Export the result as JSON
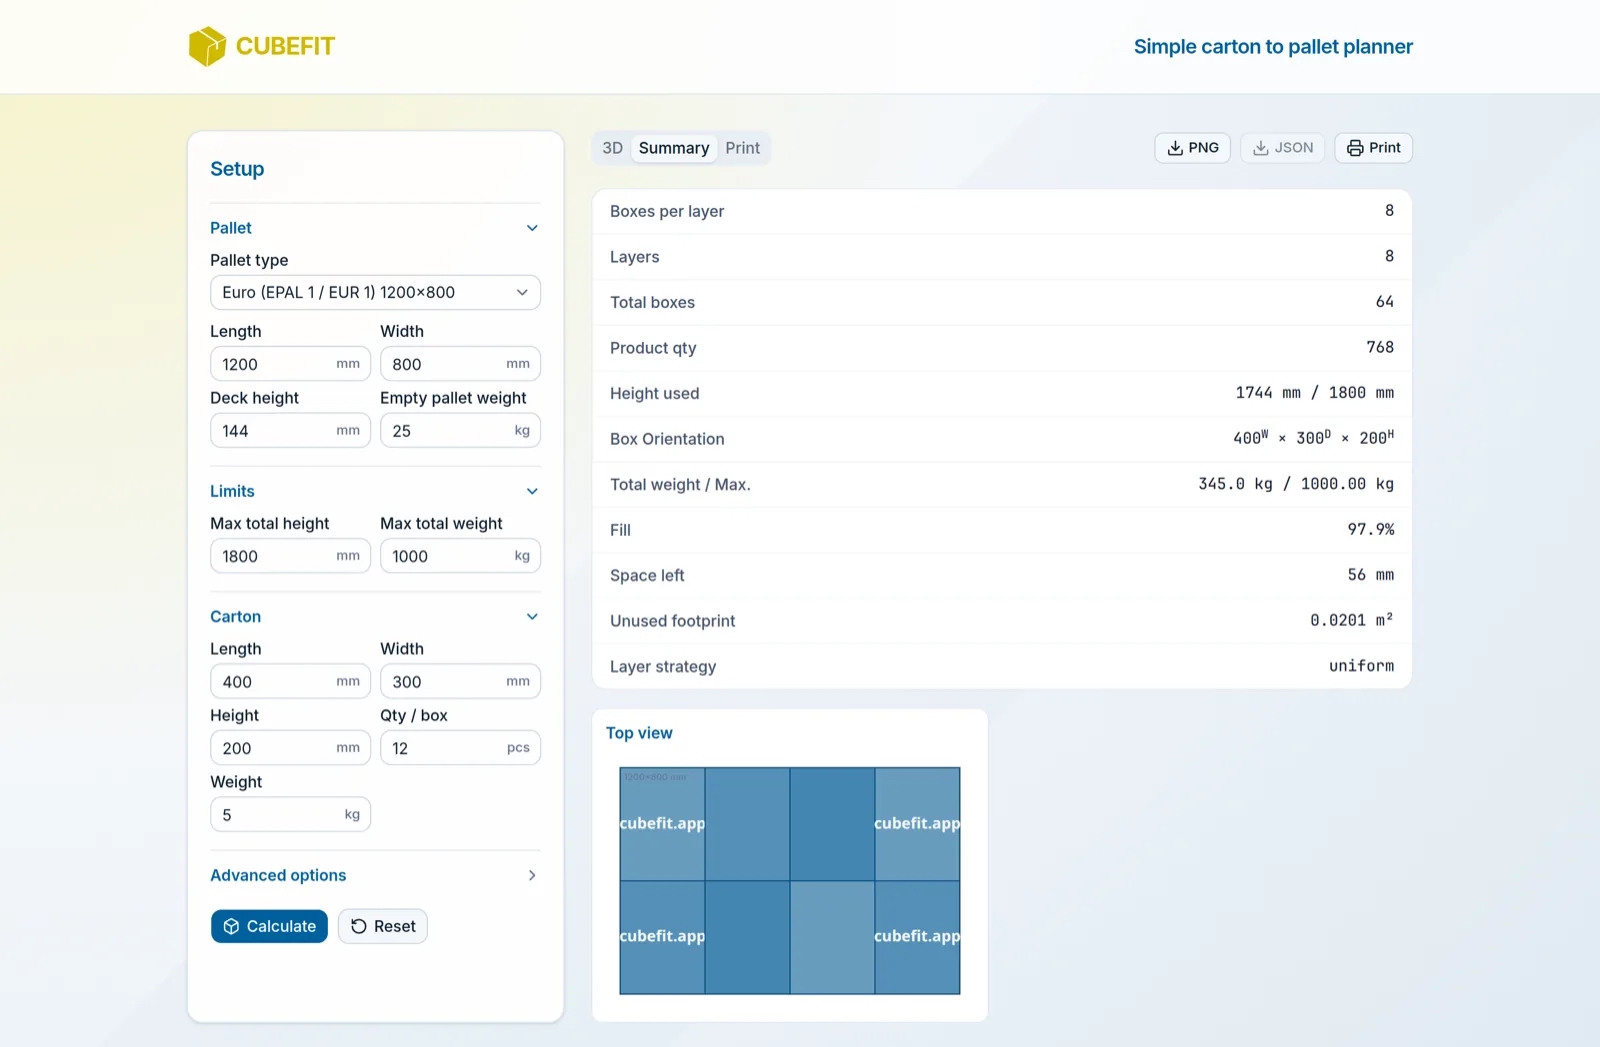Screen dimensions: 1600x1047 click(1282, 148)
